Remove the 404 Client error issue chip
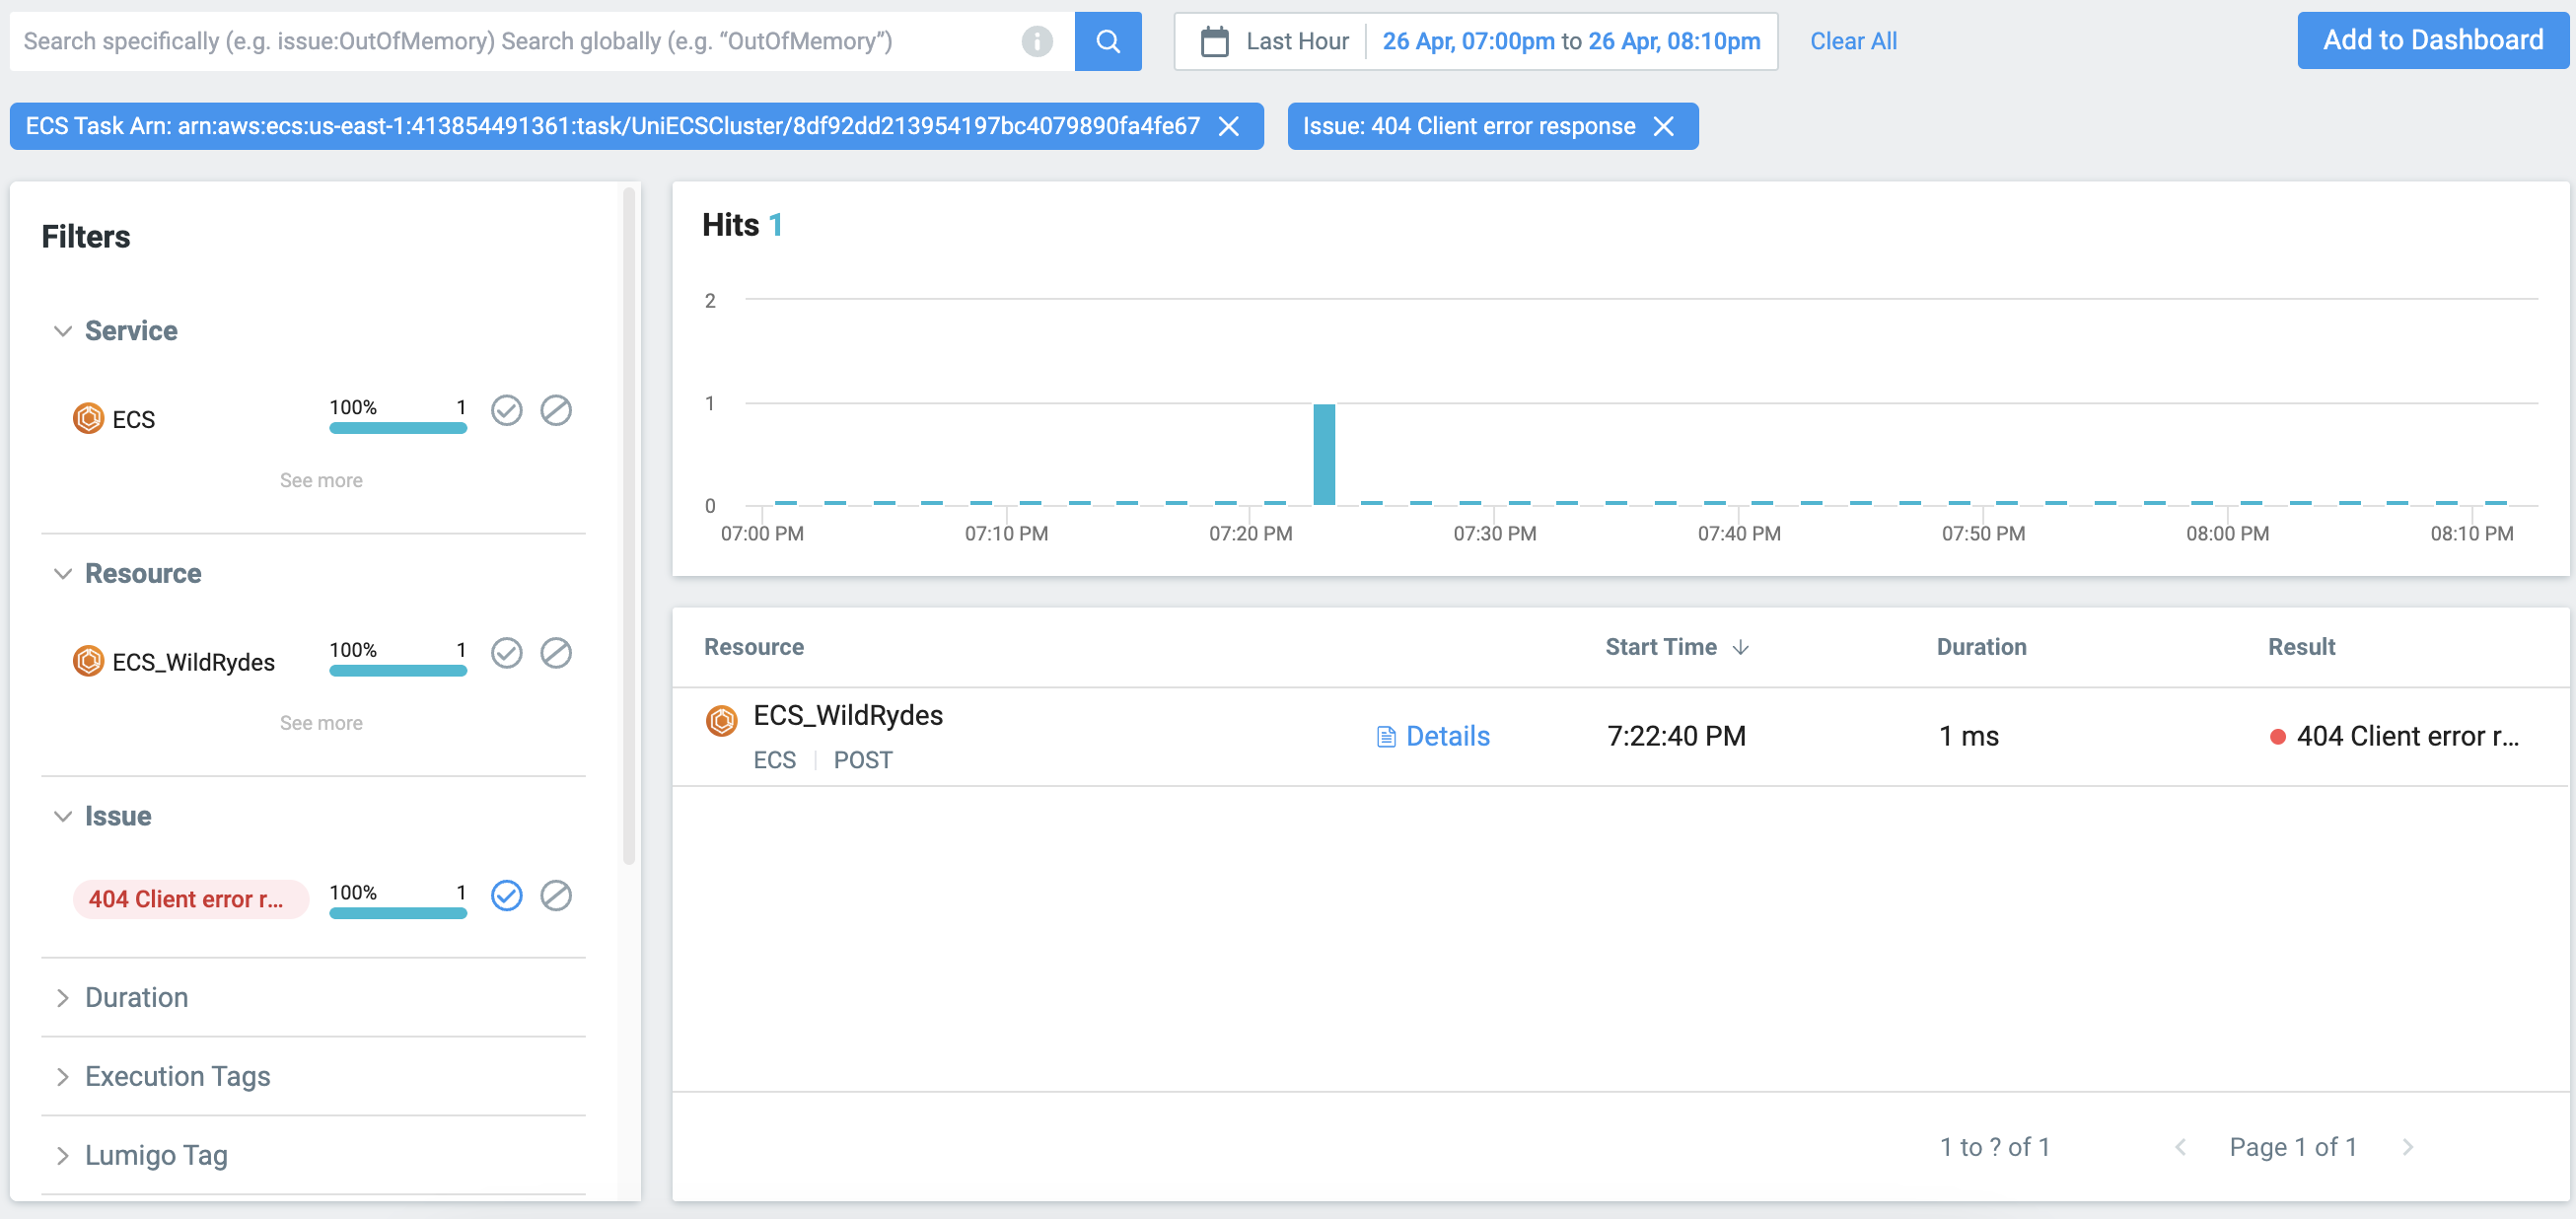Viewport: 2576px width, 1219px height. [1663, 126]
